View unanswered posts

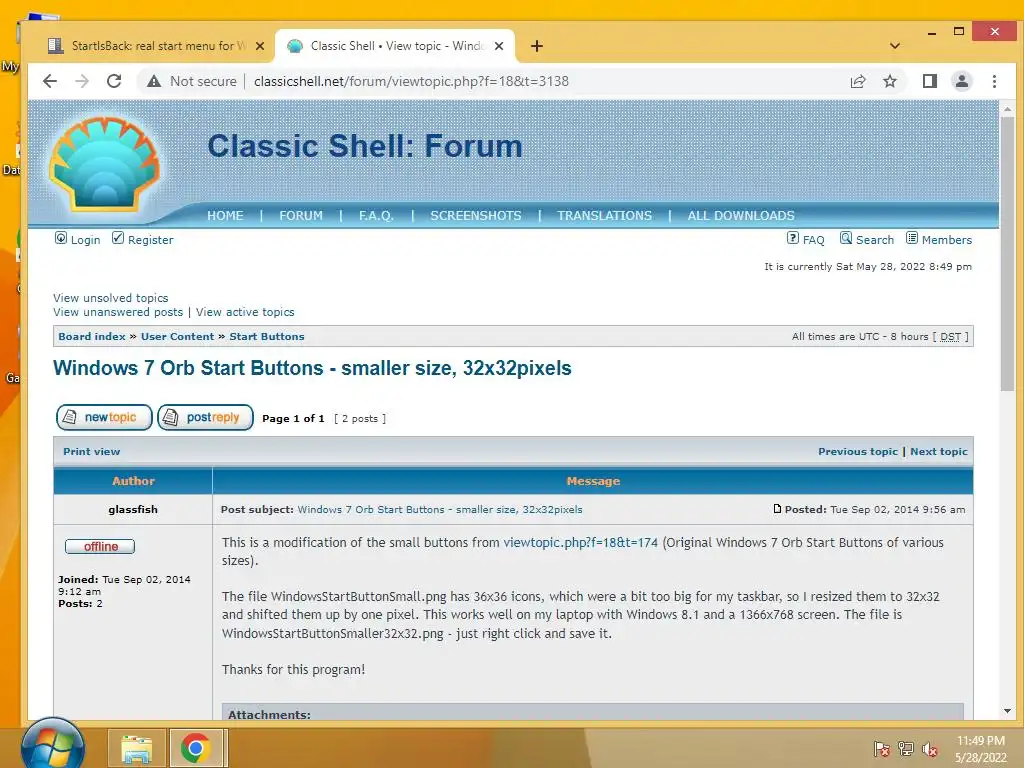(118, 312)
